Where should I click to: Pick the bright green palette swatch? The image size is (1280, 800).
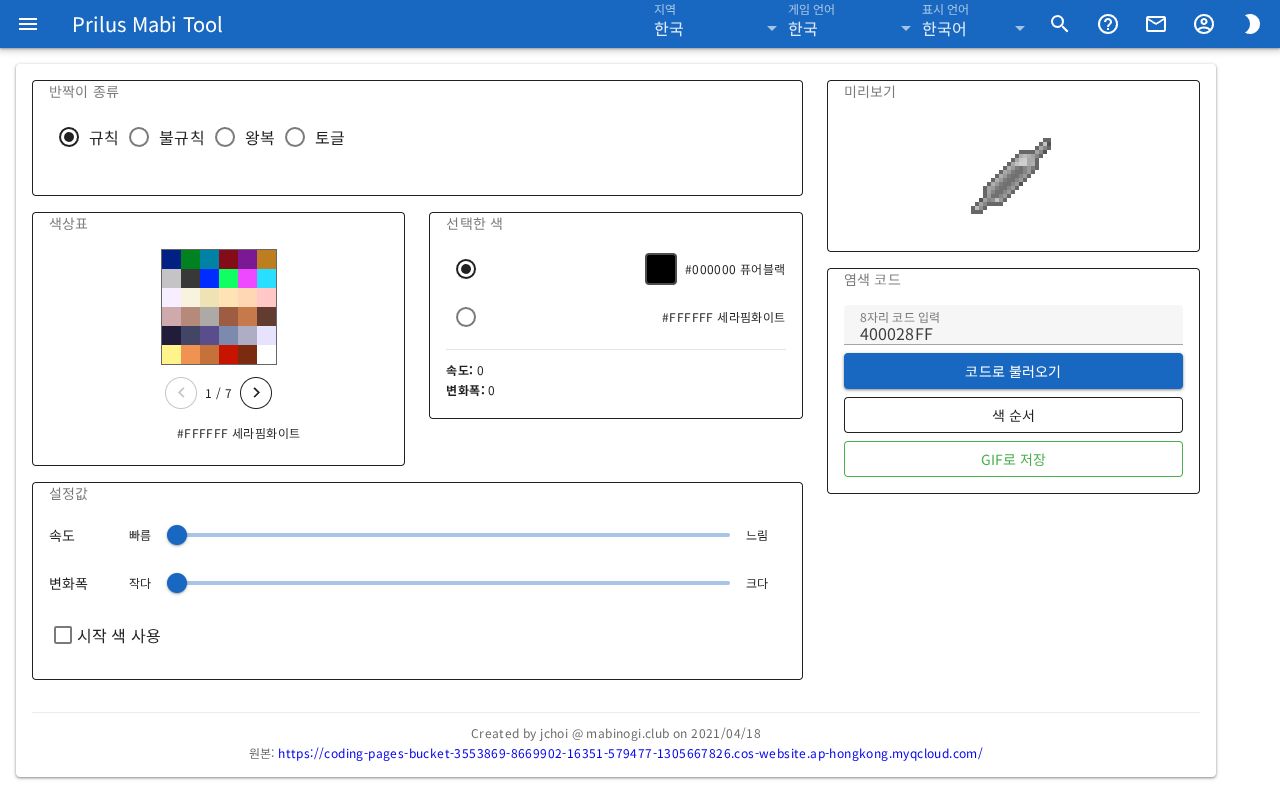228,278
